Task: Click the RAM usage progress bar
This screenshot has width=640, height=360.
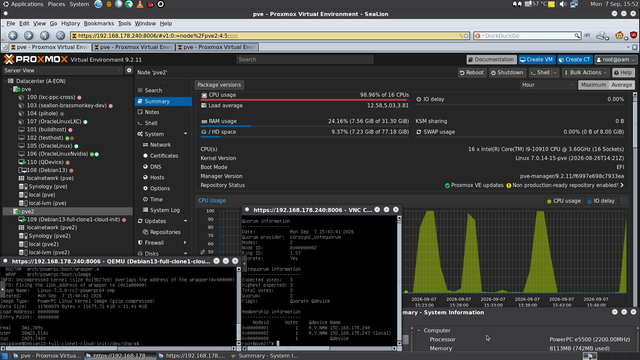Action: 304,126
